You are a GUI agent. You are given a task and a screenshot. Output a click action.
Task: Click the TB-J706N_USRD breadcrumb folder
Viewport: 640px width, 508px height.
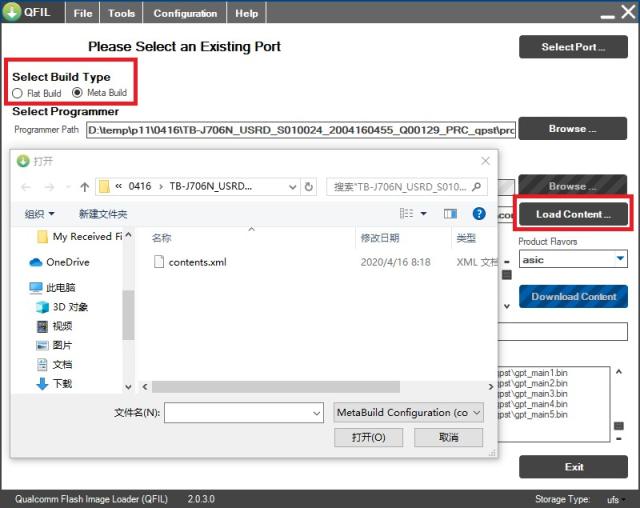click(x=211, y=186)
